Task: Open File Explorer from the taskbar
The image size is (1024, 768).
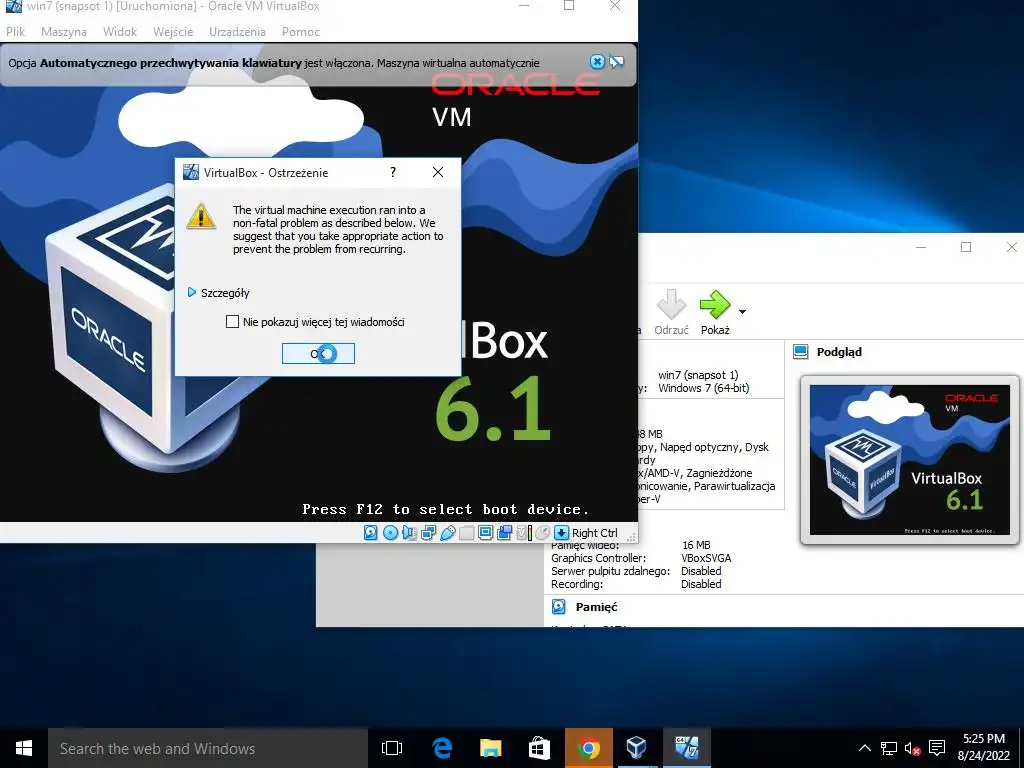Action: [490, 748]
